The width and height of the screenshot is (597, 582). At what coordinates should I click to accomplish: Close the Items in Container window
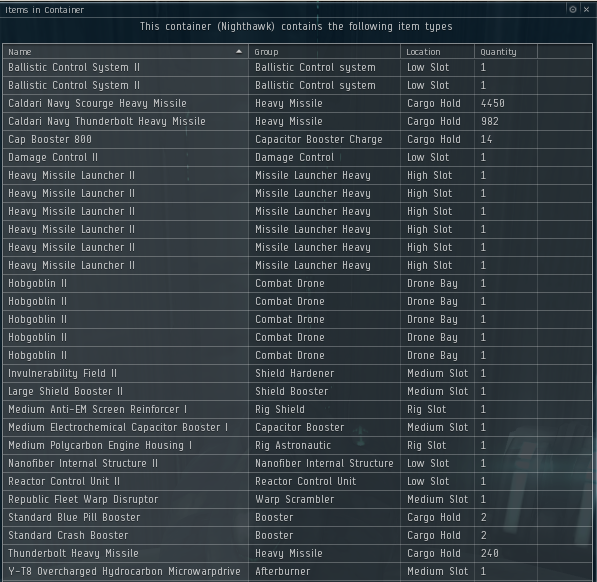(586, 10)
